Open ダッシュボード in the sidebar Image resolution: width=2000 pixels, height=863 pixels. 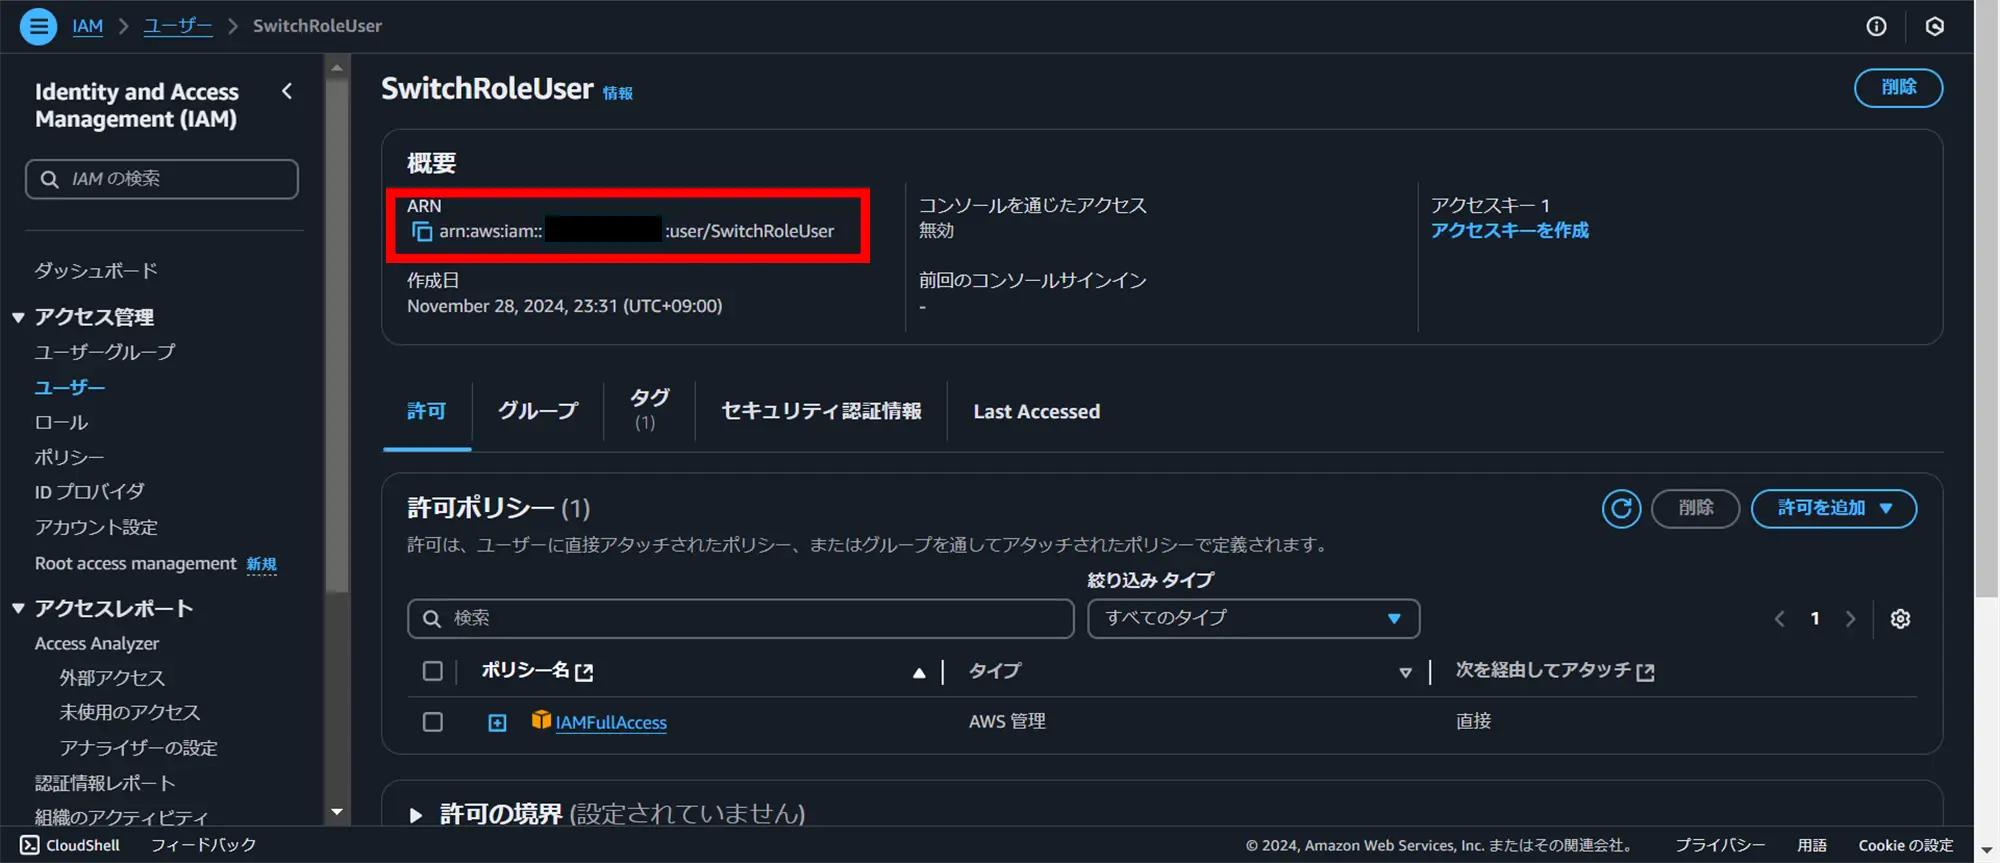pos(96,271)
